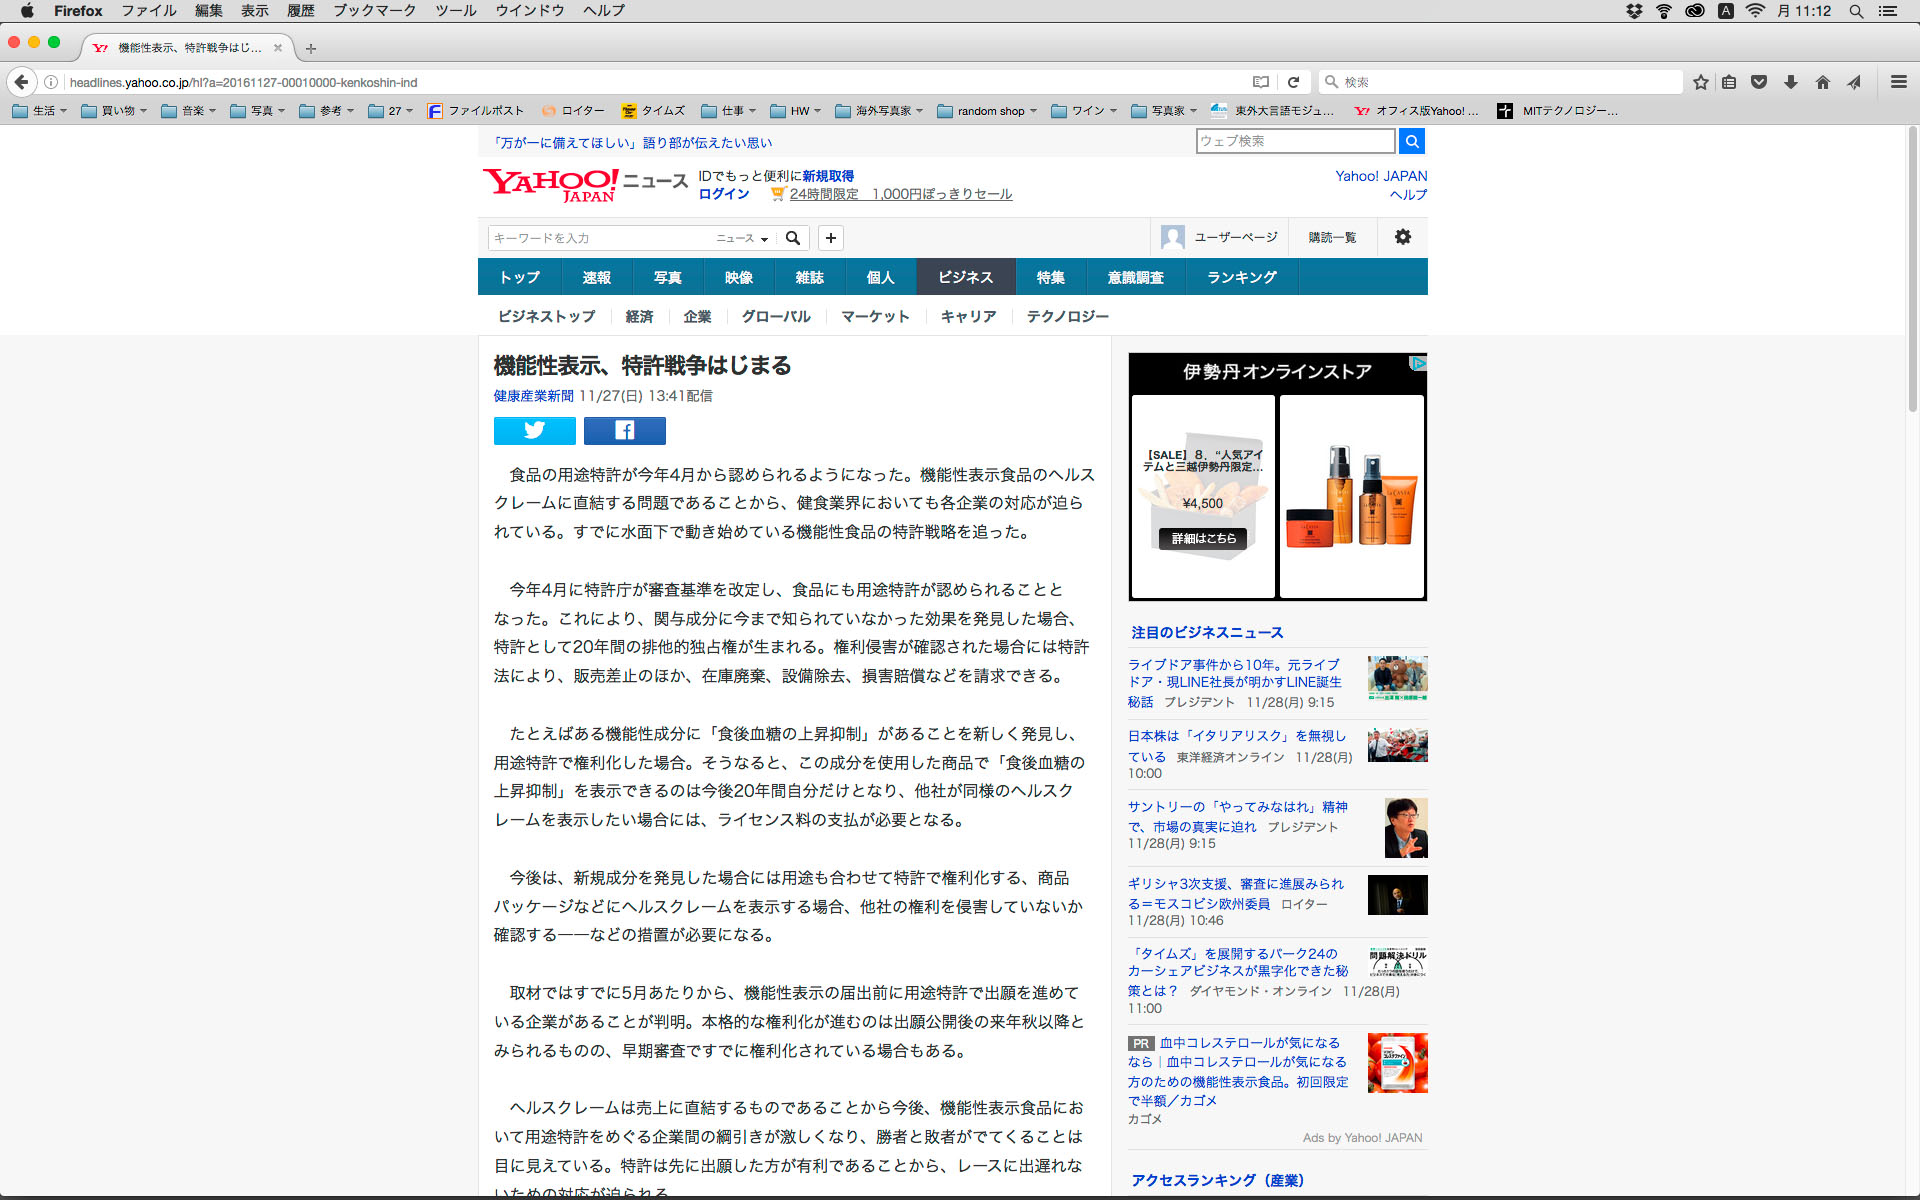The image size is (1920, 1200).
Task: Open the settings gear on Yahoo News
Action: 1402,237
